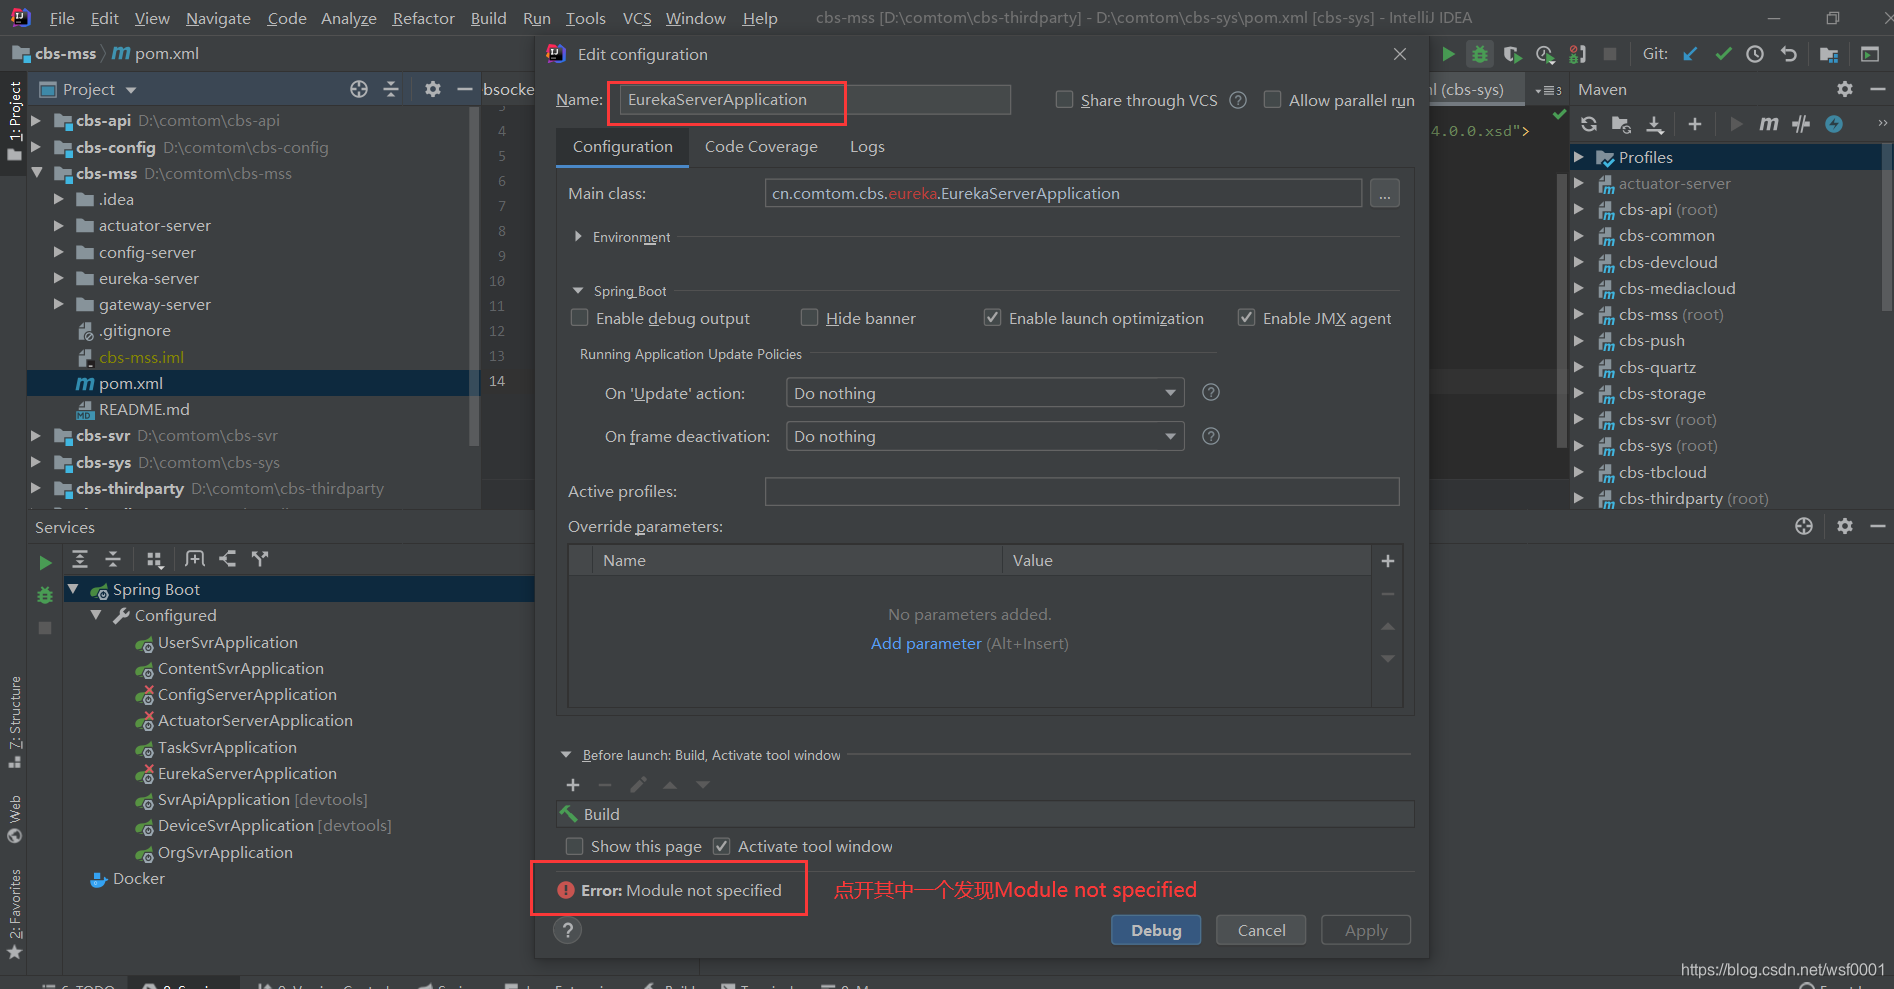1894x989 pixels.
Task: Expand cbs-api module in Project tree
Action: tap(36, 120)
